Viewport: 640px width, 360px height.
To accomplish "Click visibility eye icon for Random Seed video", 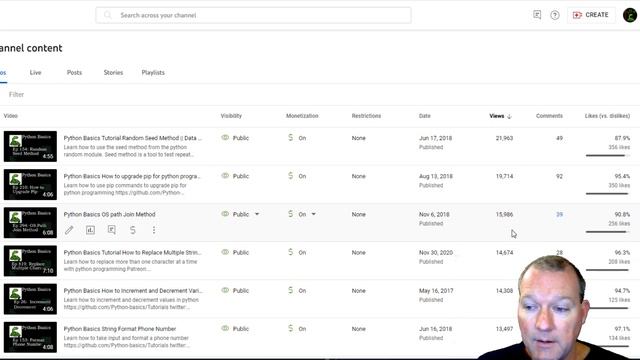I will [x=225, y=138].
